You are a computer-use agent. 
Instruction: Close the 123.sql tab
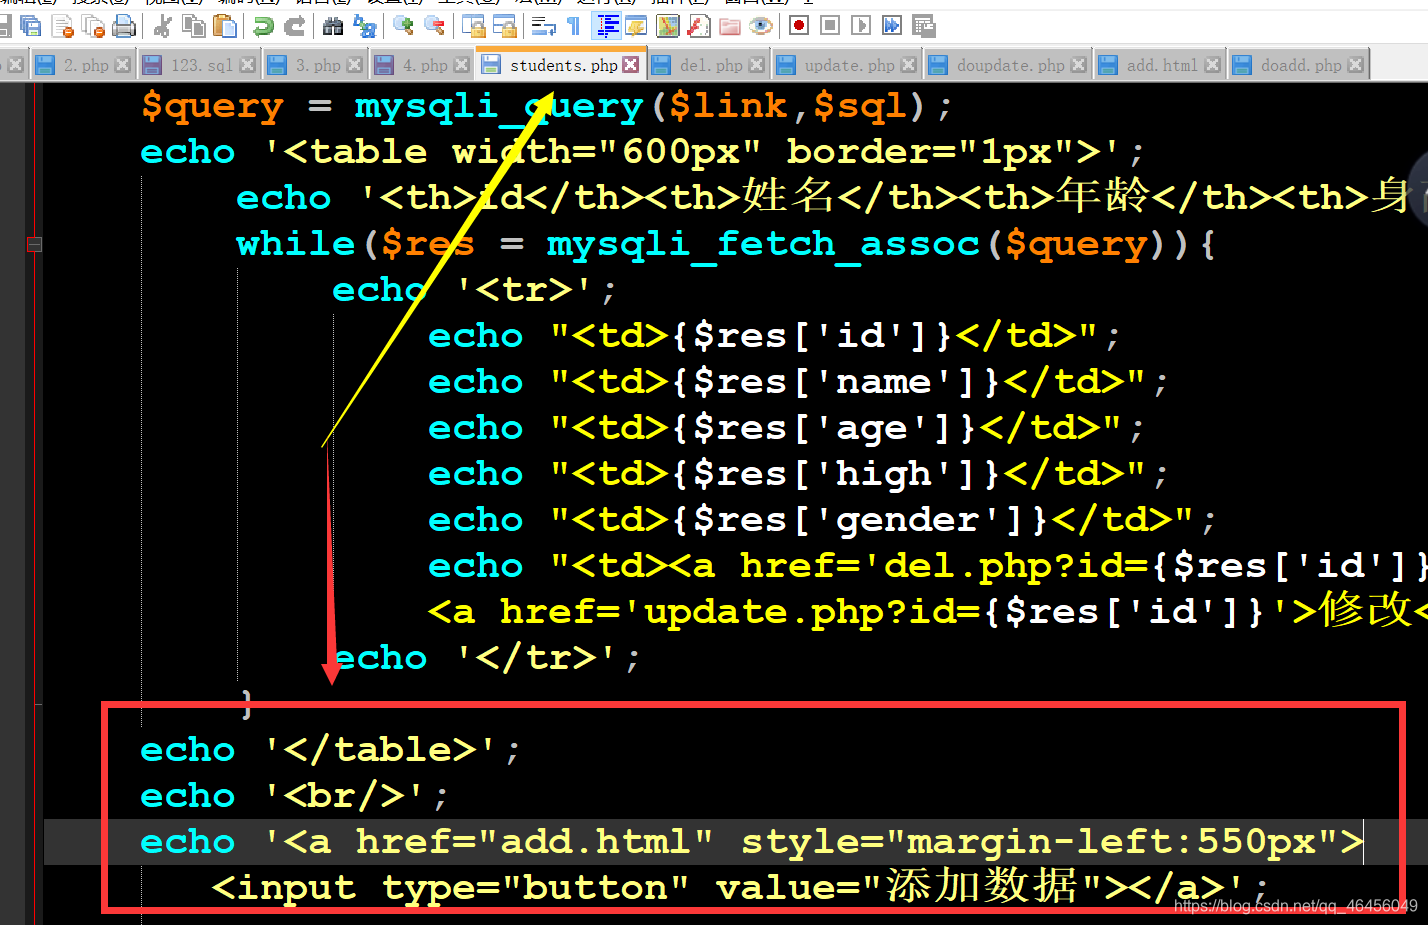point(248,65)
